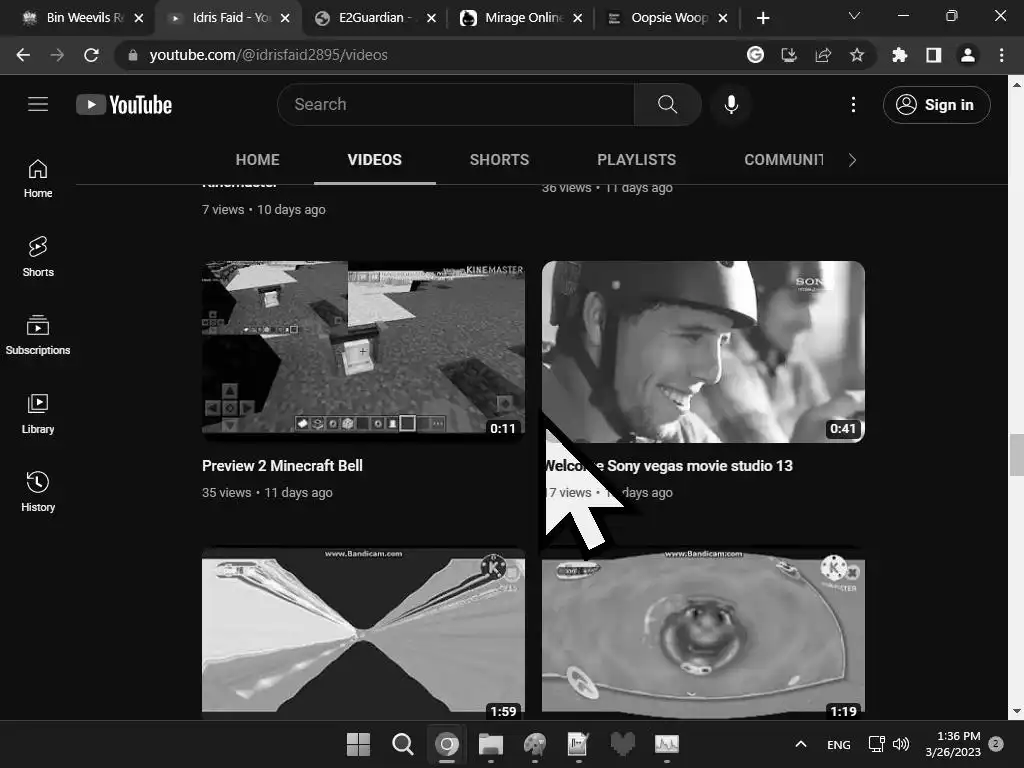Viewport: 1024px width, 768px height.
Task: Open the PLAYLISTS channel tab
Action: 637,160
